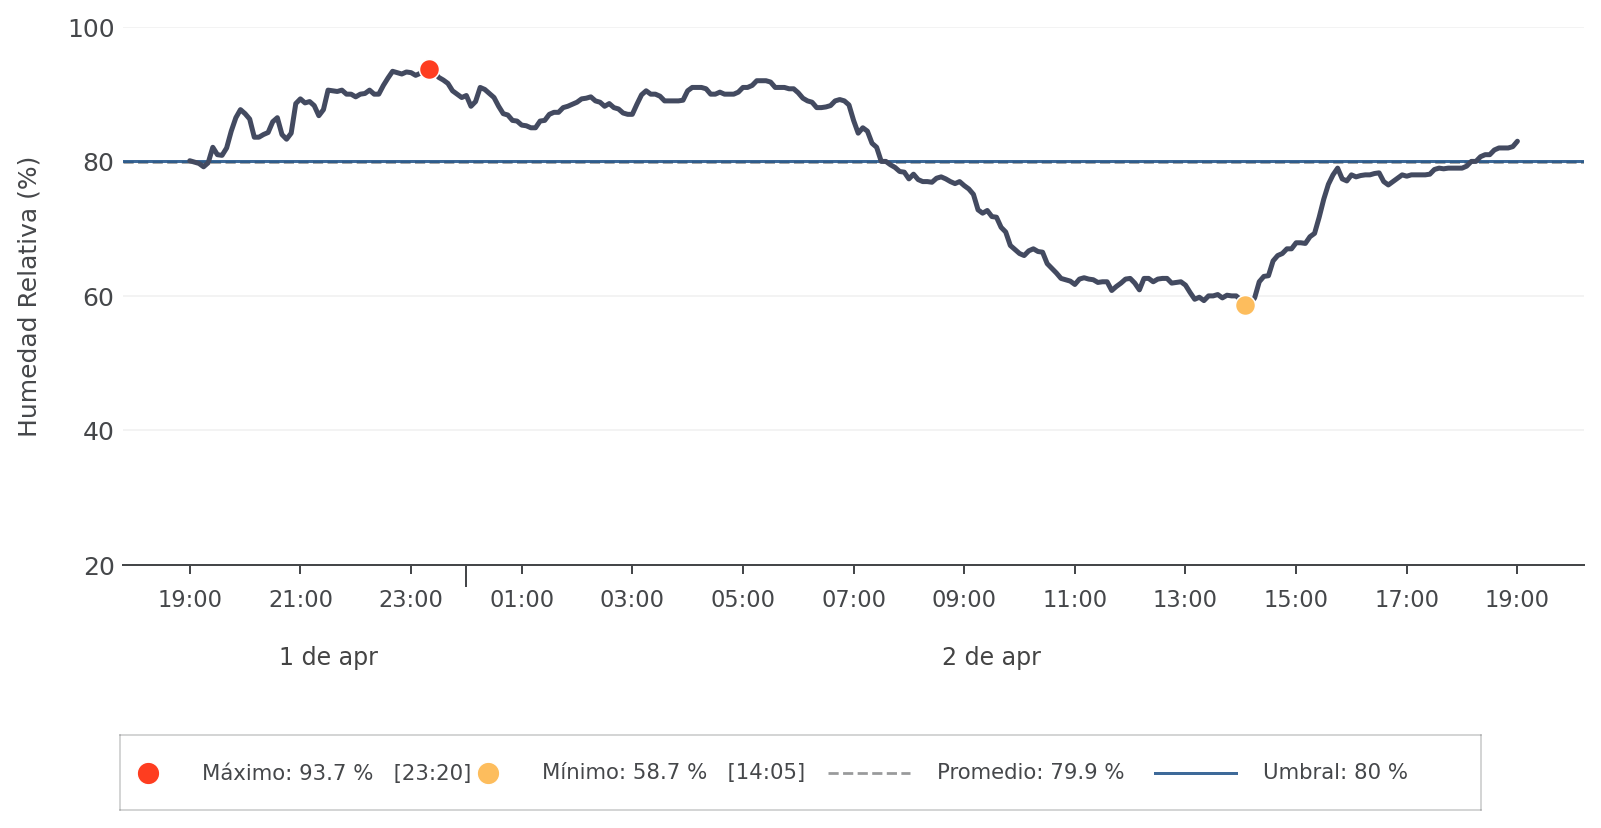Click the 'Humedad Relativa (%)' axis title
The image size is (1601, 828).
28,297
